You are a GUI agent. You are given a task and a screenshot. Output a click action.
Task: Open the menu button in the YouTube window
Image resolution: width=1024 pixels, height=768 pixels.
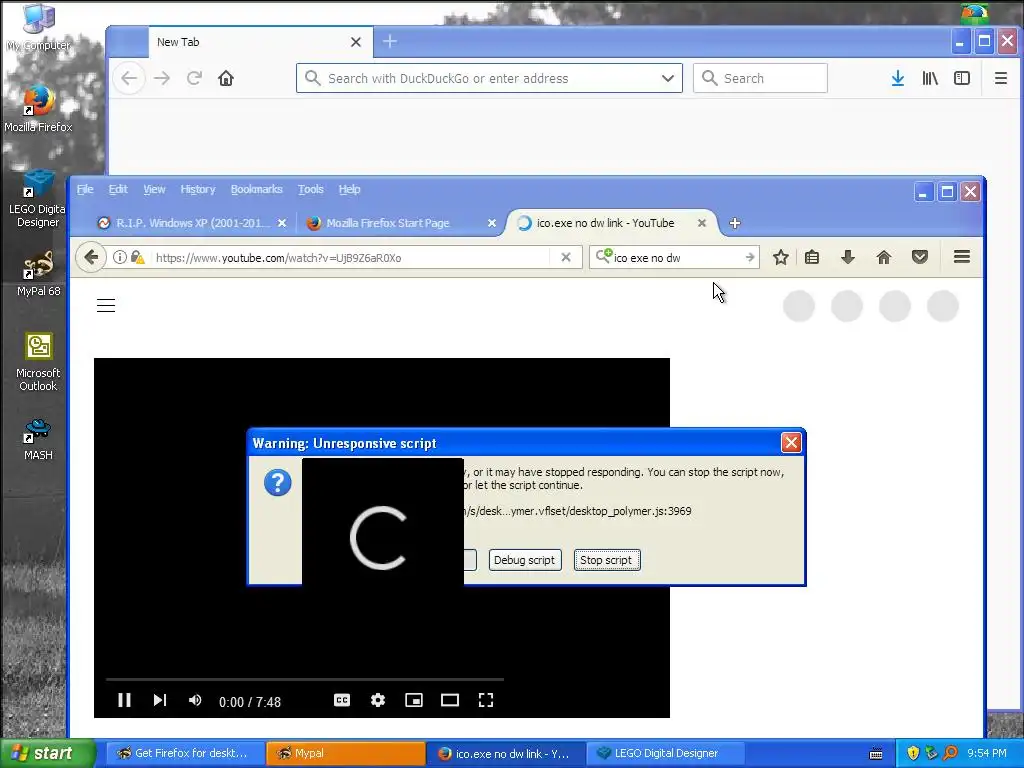click(961, 257)
